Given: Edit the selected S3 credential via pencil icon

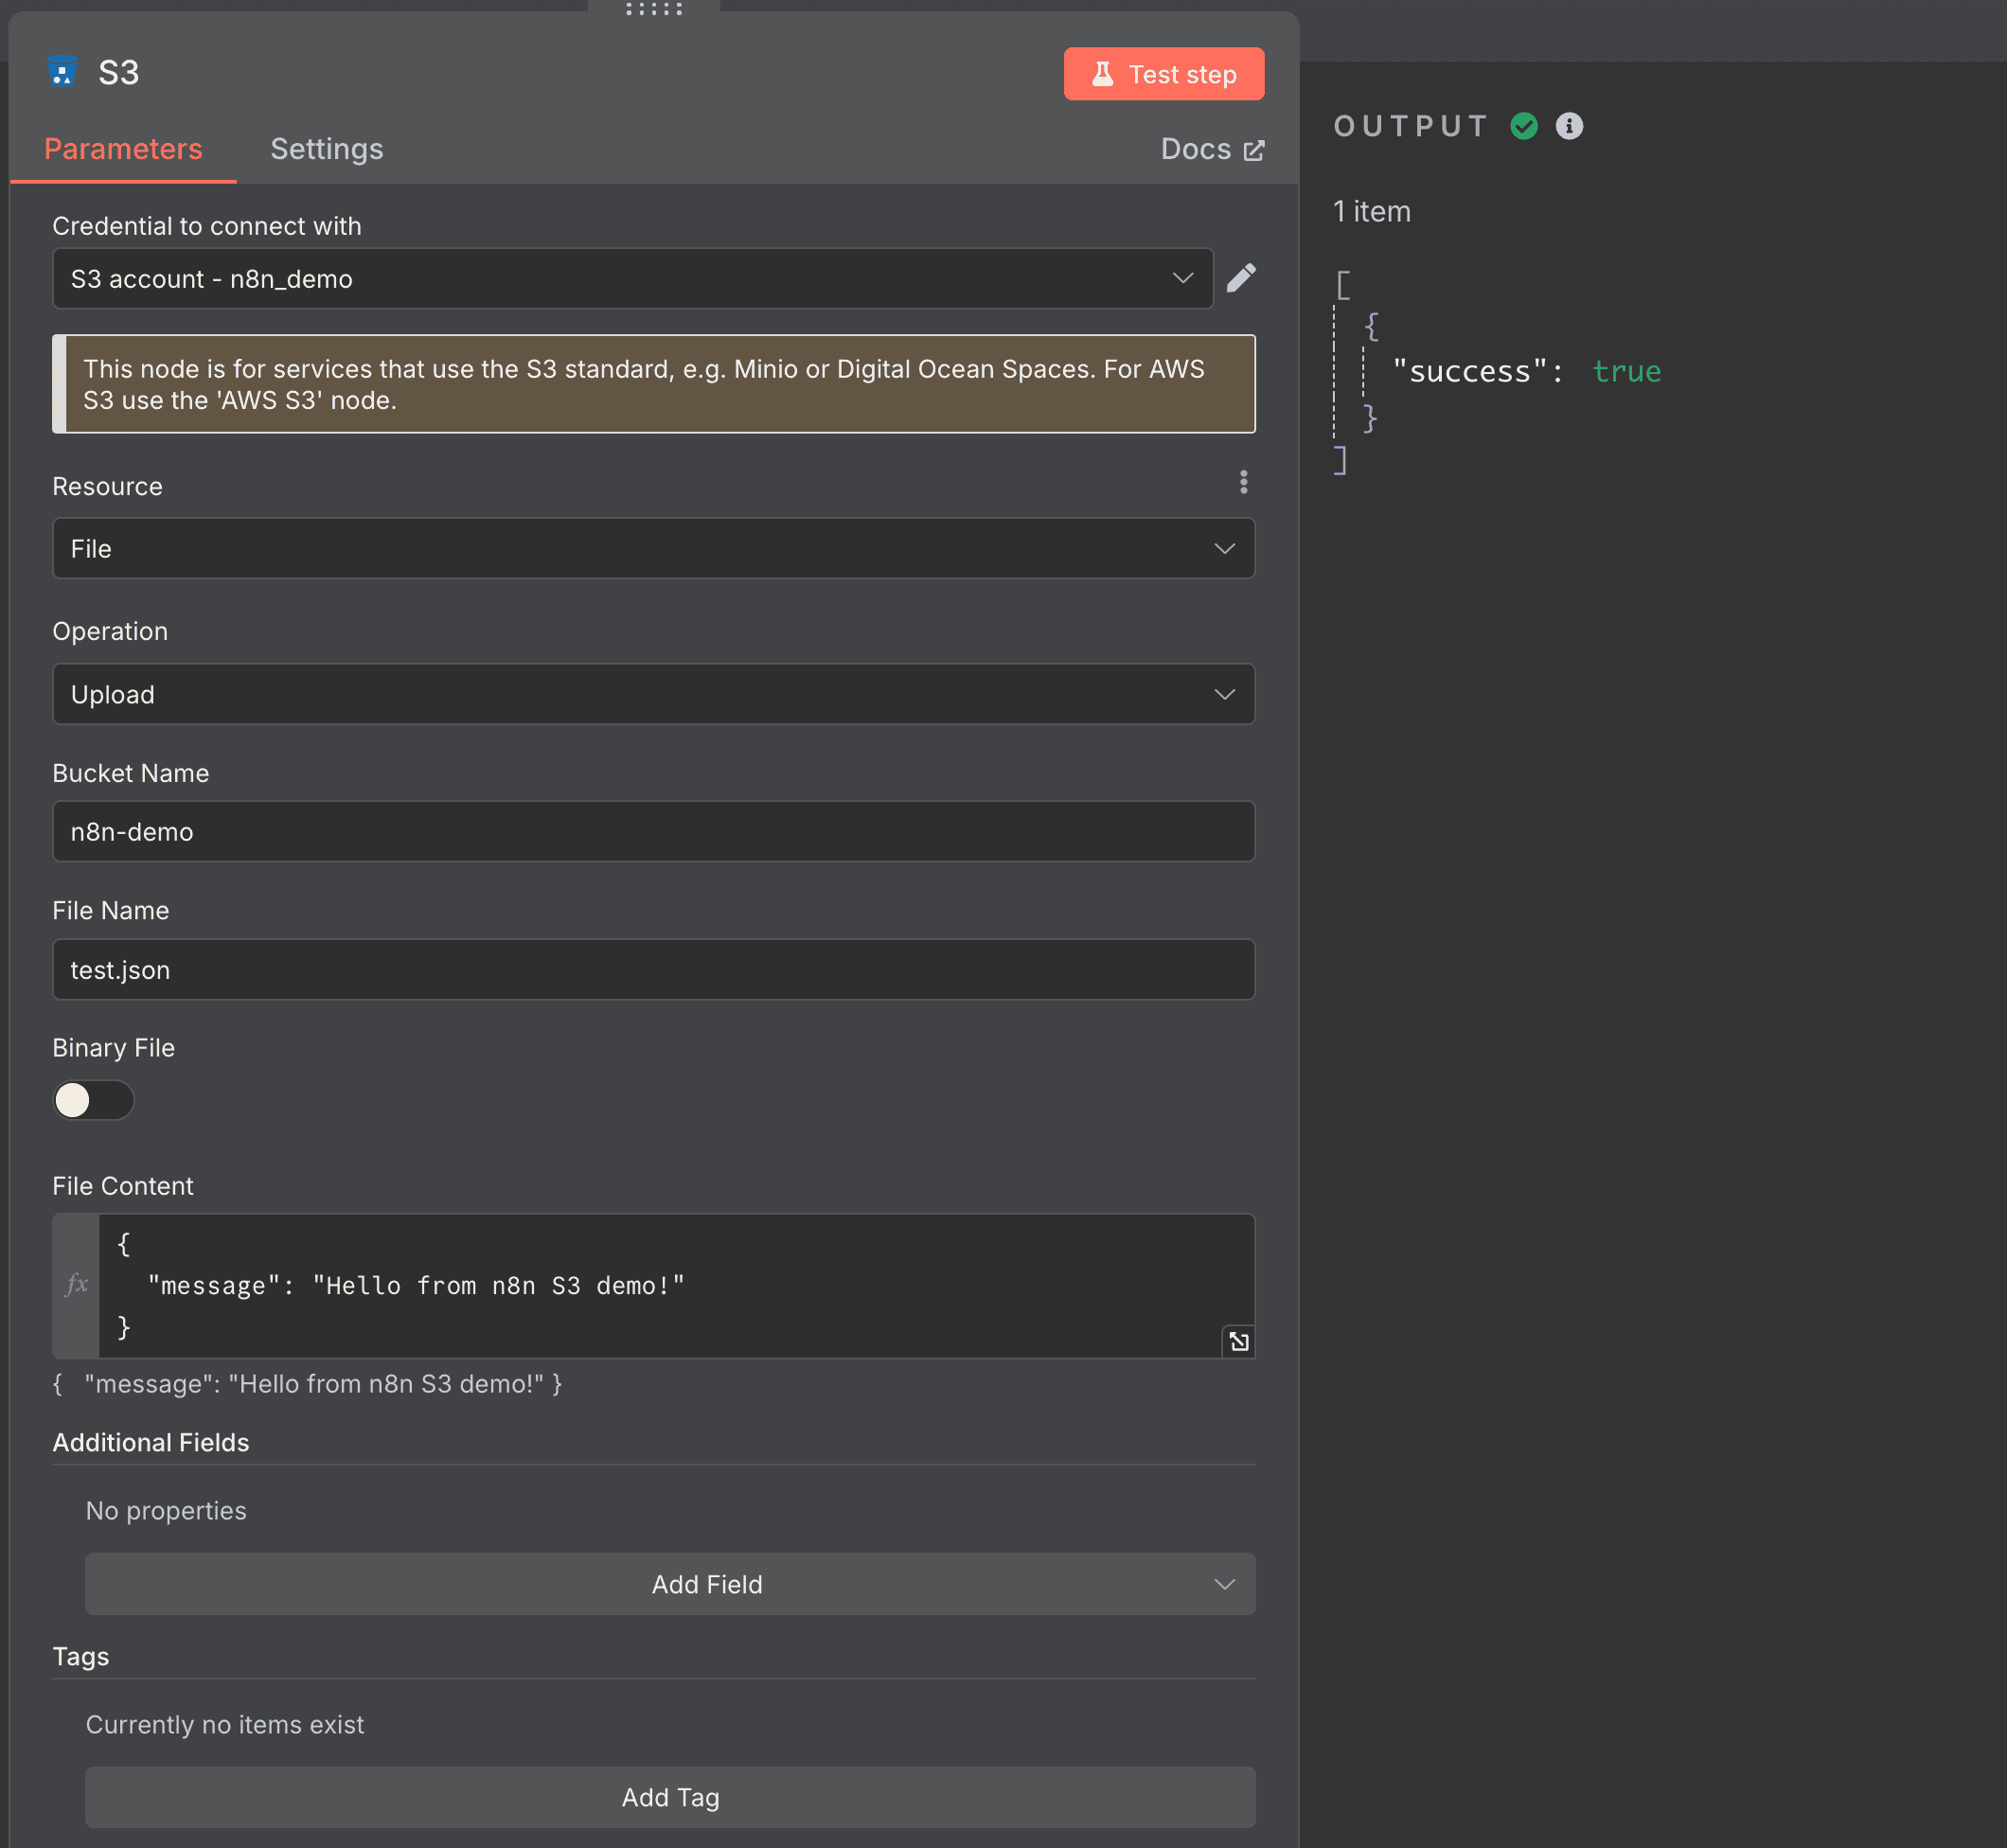Looking at the screenshot, I should point(1241,278).
